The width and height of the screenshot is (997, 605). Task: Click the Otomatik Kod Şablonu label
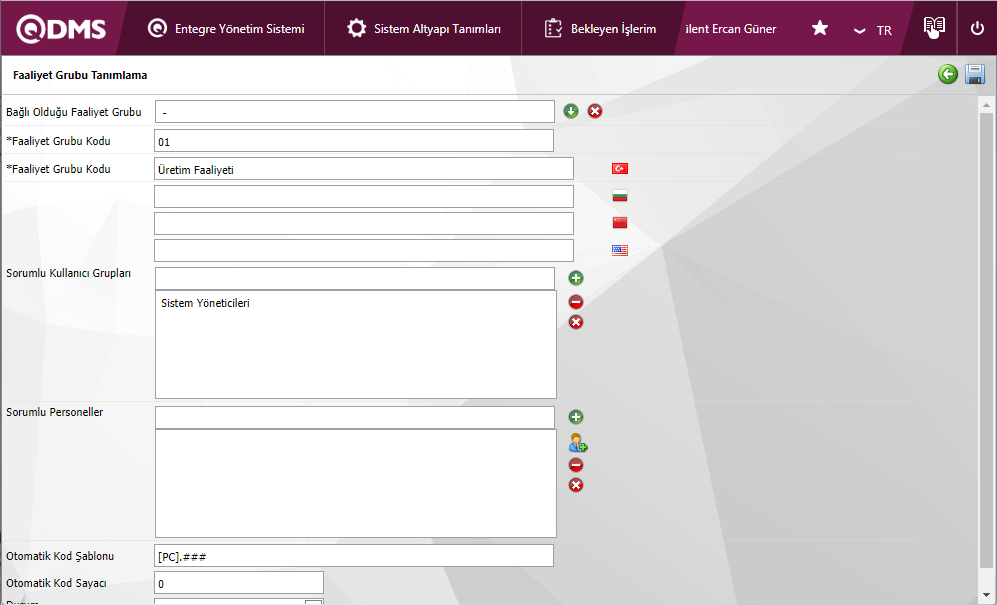pyautogui.click(x=60, y=556)
